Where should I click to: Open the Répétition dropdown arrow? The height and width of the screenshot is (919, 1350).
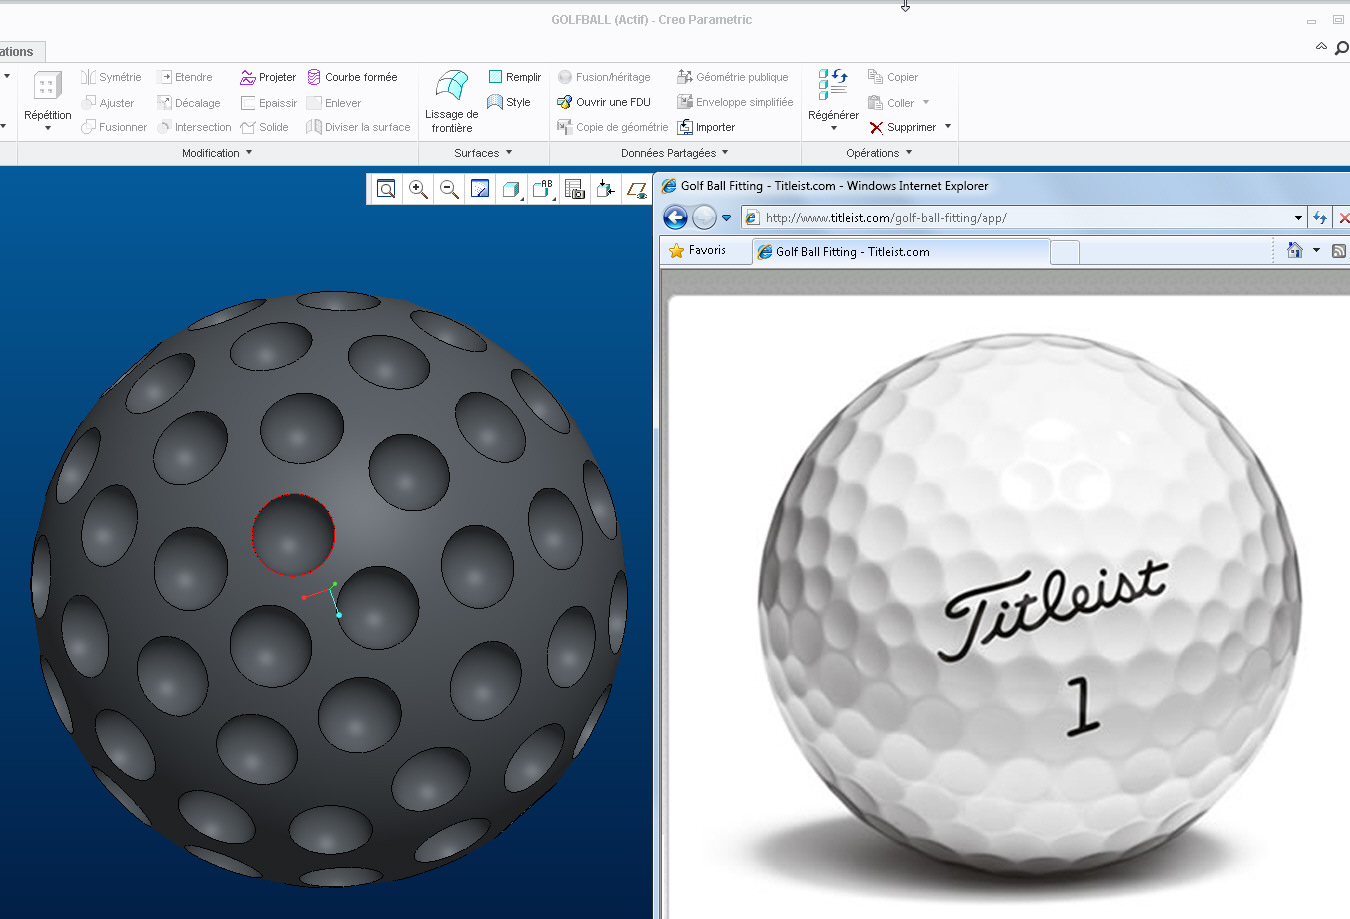pos(48,128)
